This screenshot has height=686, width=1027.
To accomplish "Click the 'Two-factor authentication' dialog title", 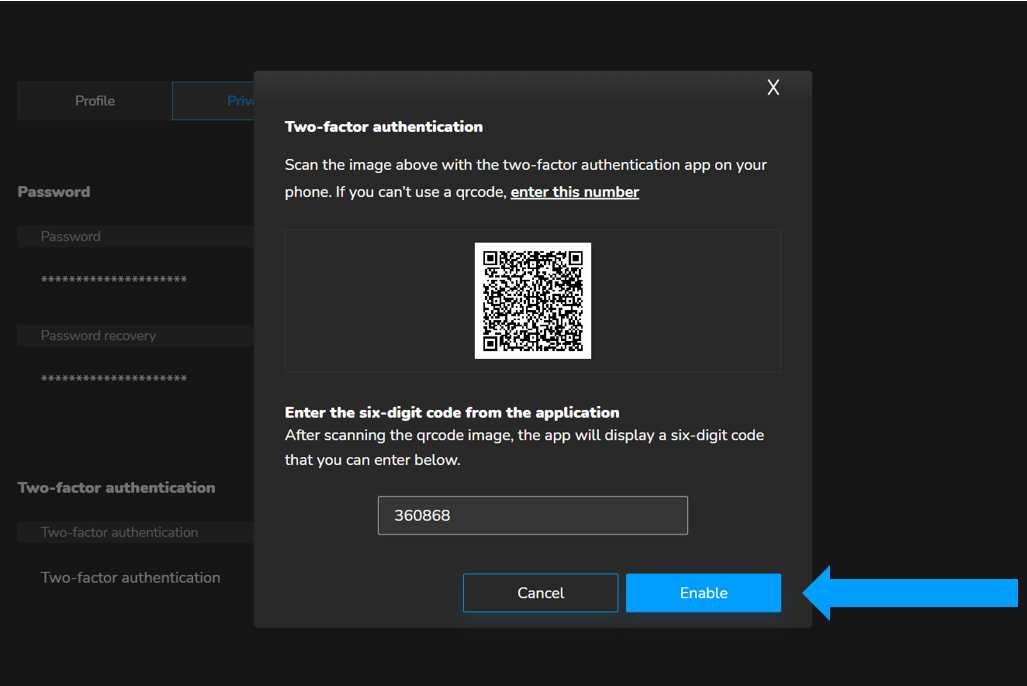I will [x=383, y=126].
